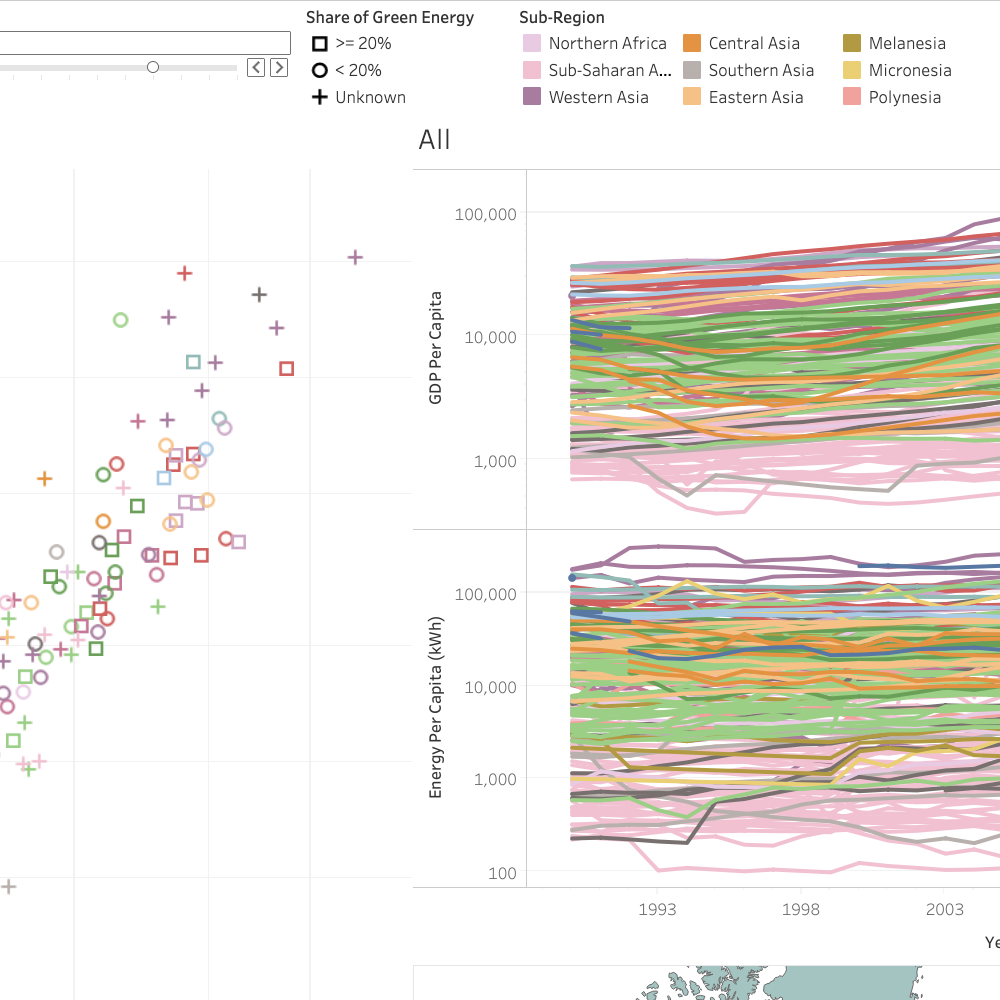Highlight the Northern Africa color swatch
Image resolution: width=1000 pixels, height=1000 pixels.
(x=532, y=43)
